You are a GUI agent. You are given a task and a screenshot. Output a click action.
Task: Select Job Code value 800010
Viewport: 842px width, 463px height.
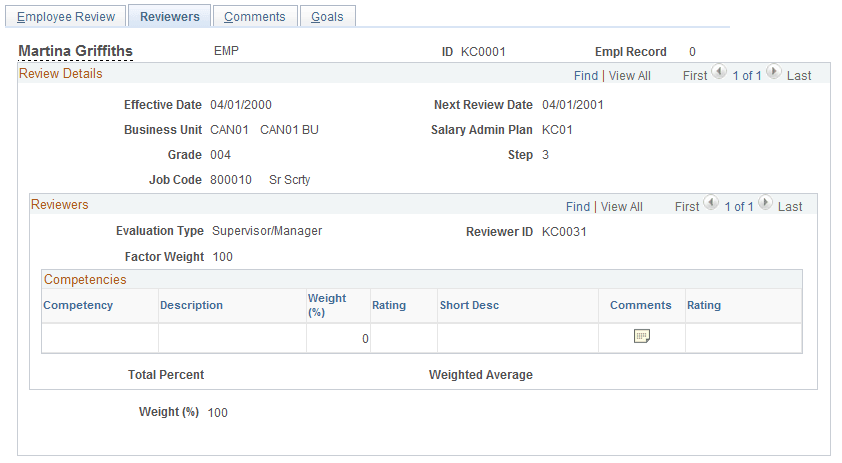click(231, 180)
